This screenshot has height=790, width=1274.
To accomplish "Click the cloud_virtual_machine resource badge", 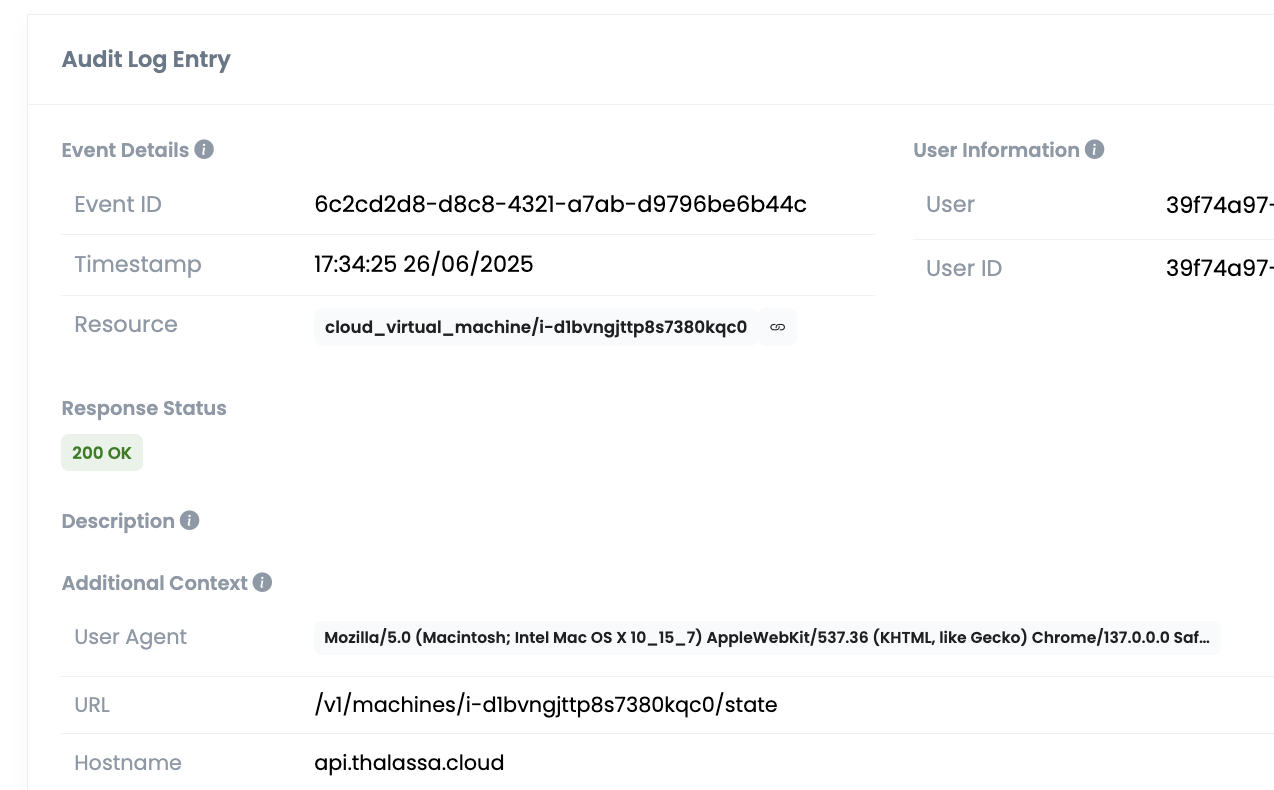I will pyautogui.click(x=535, y=326).
